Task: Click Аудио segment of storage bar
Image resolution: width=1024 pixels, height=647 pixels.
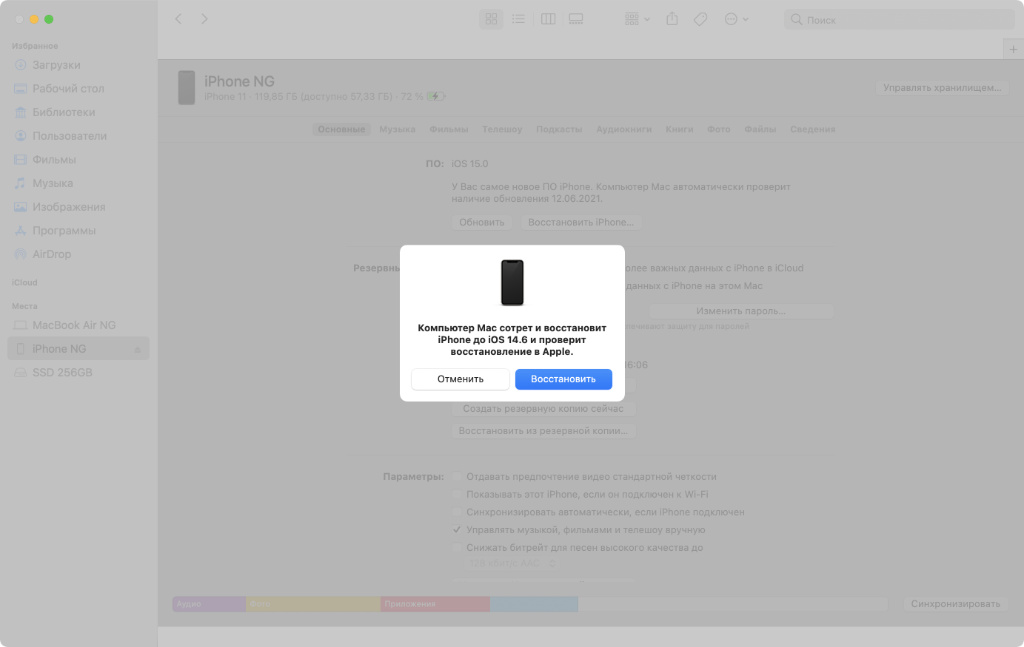Action: [209, 604]
